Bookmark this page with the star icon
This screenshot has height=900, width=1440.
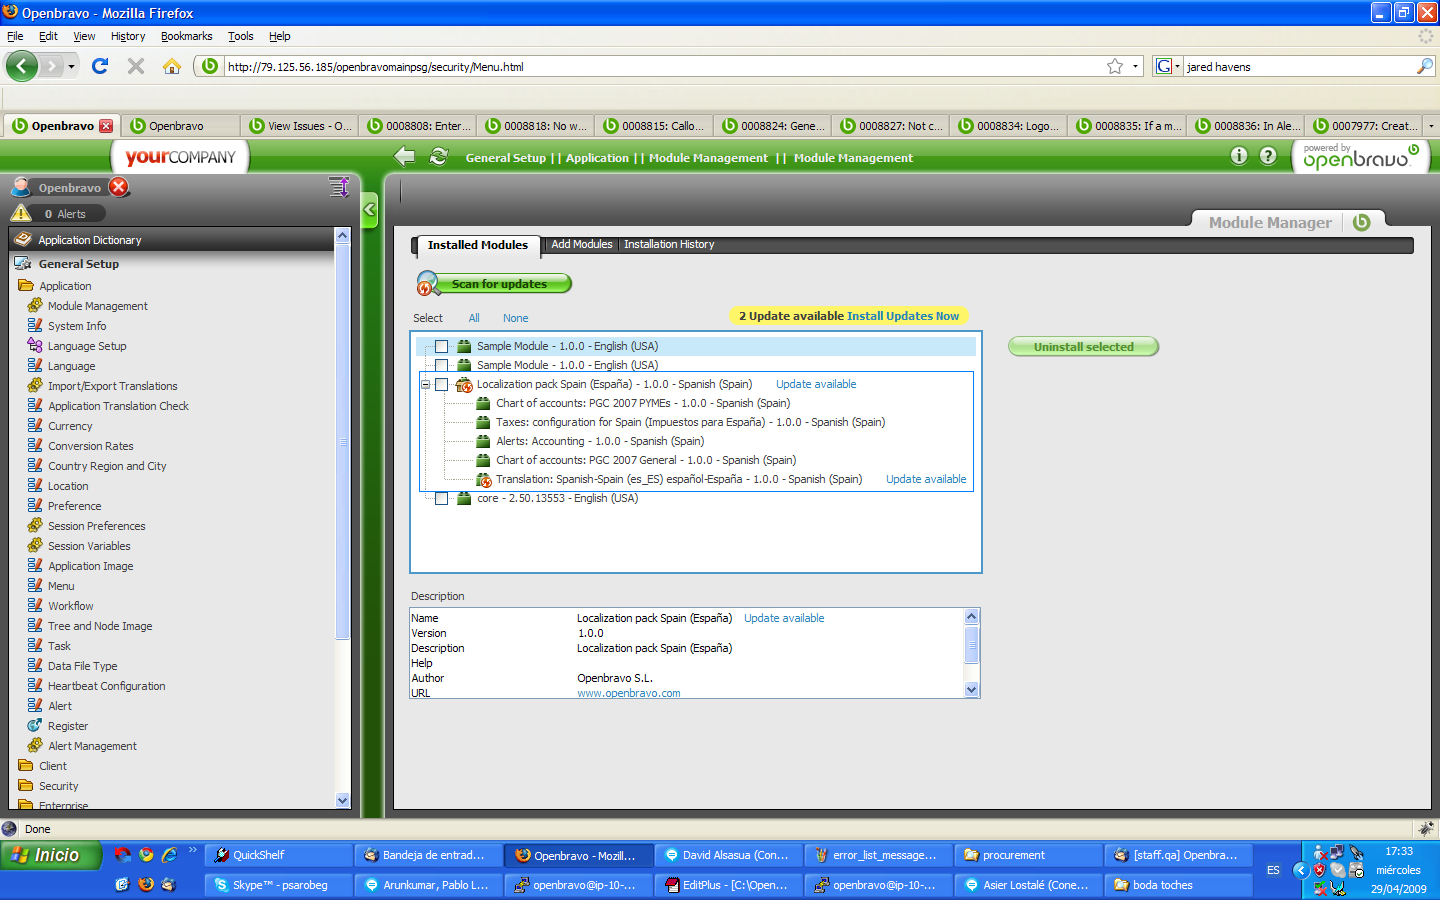tap(1115, 66)
